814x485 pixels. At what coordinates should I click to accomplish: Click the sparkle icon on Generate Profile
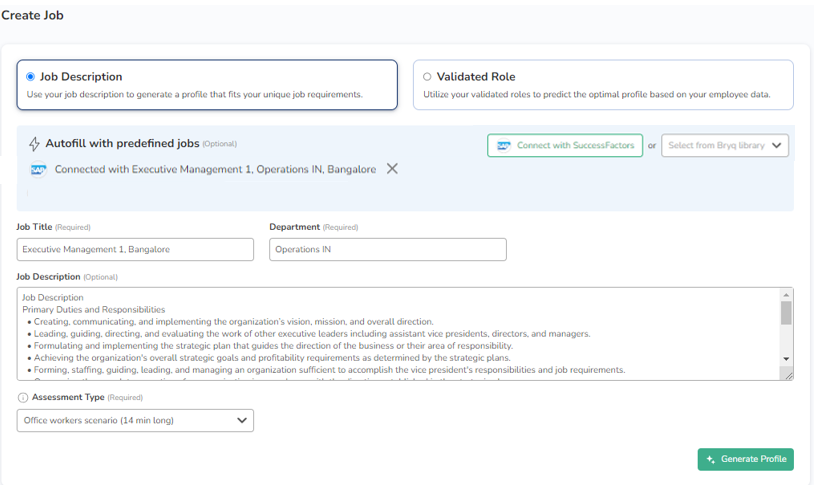[711, 459]
